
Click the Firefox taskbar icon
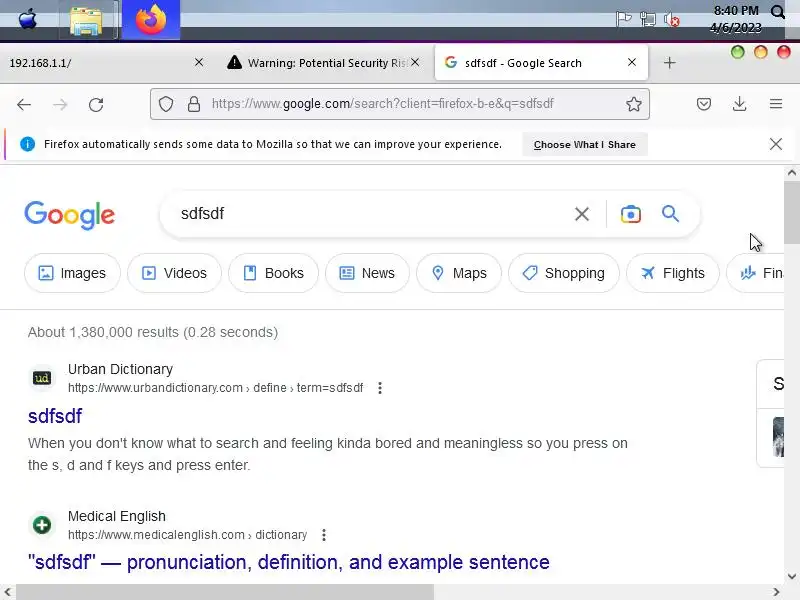pos(151,20)
